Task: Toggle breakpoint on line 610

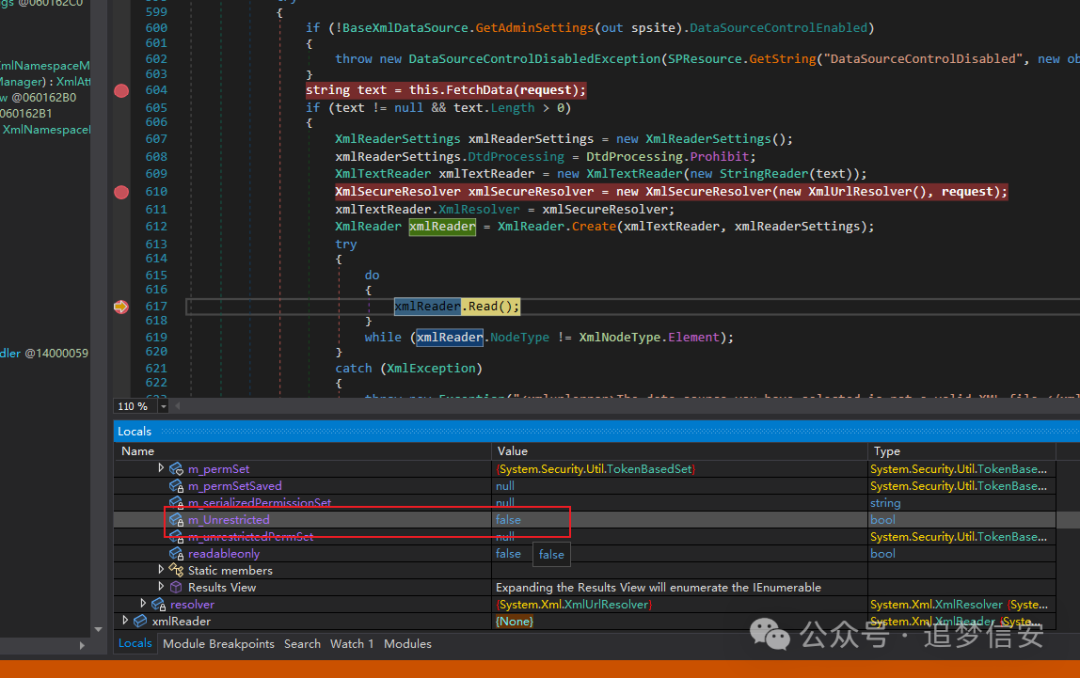Action: (121, 192)
